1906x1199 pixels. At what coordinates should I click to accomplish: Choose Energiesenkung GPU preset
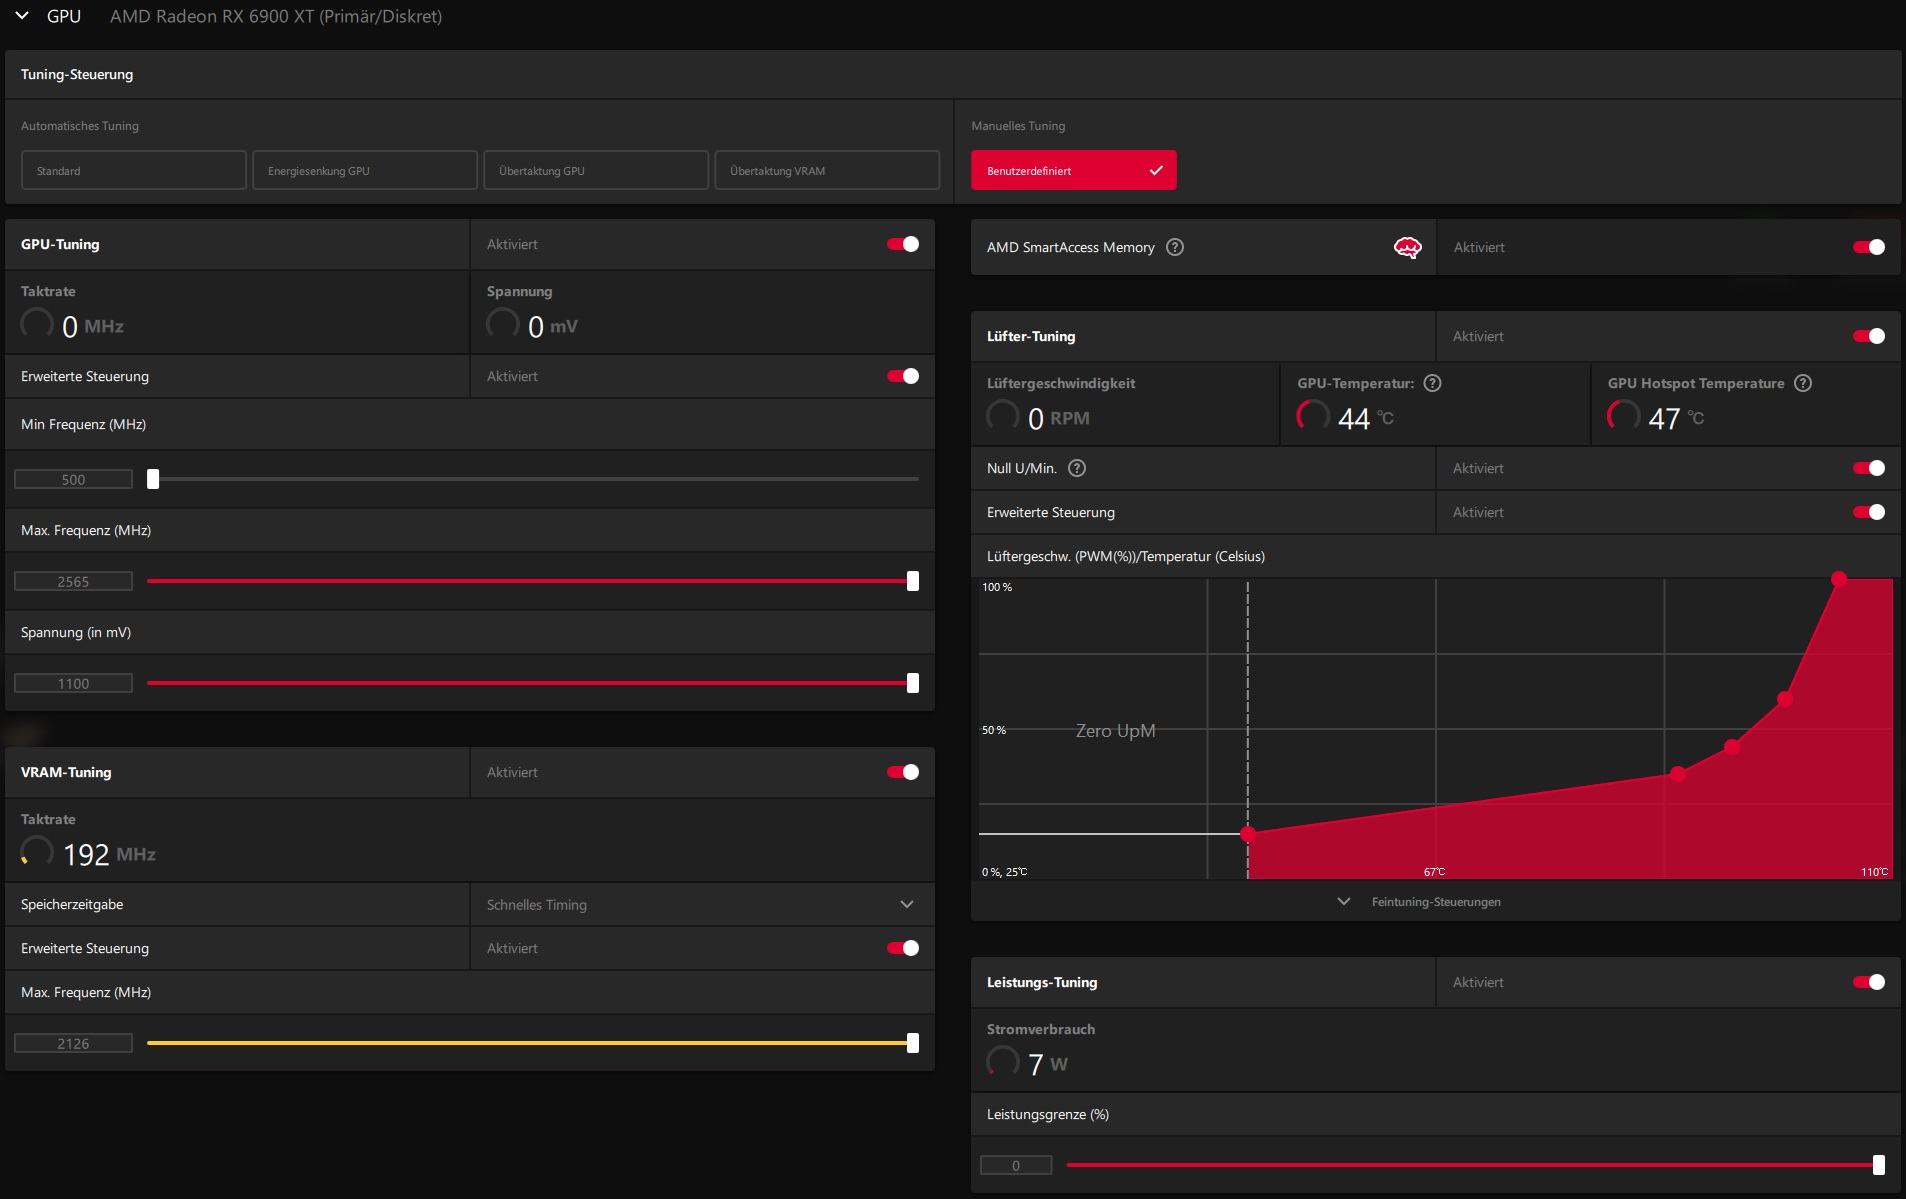click(x=364, y=170)
